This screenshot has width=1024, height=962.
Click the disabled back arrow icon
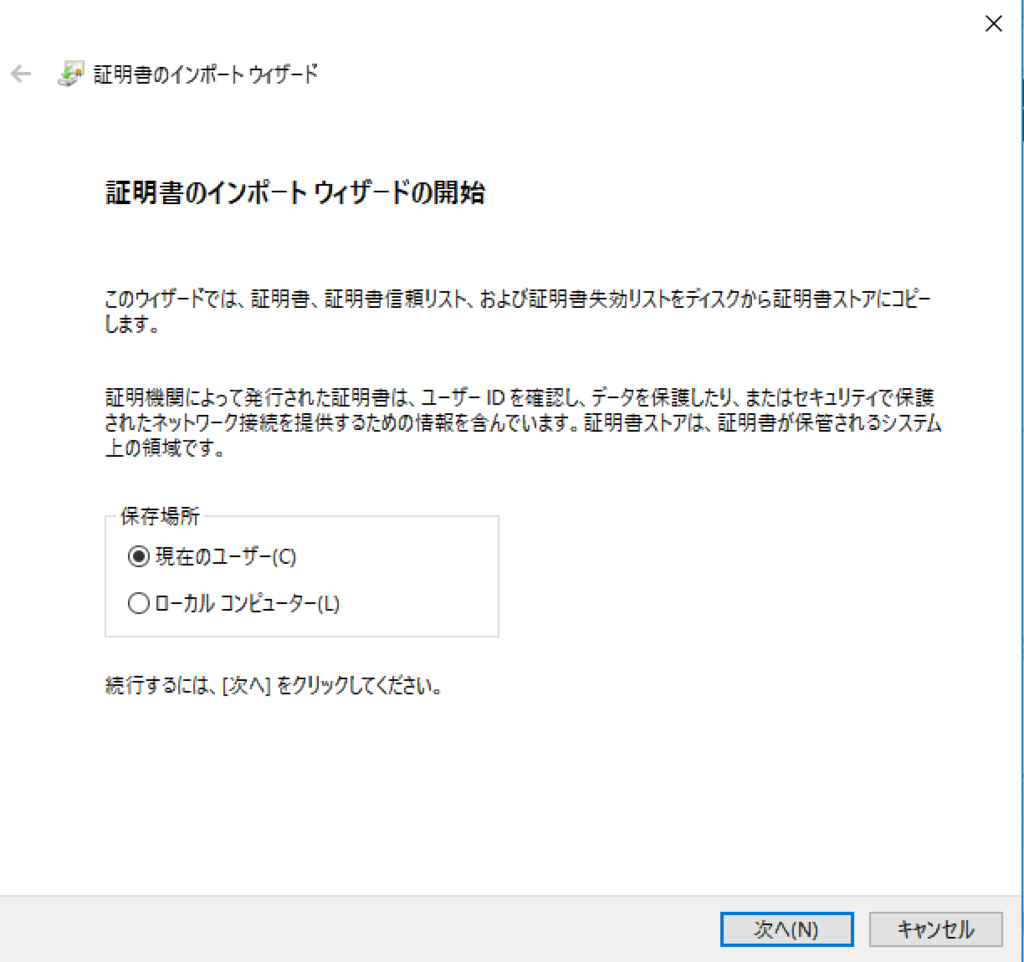click(20, 73)
